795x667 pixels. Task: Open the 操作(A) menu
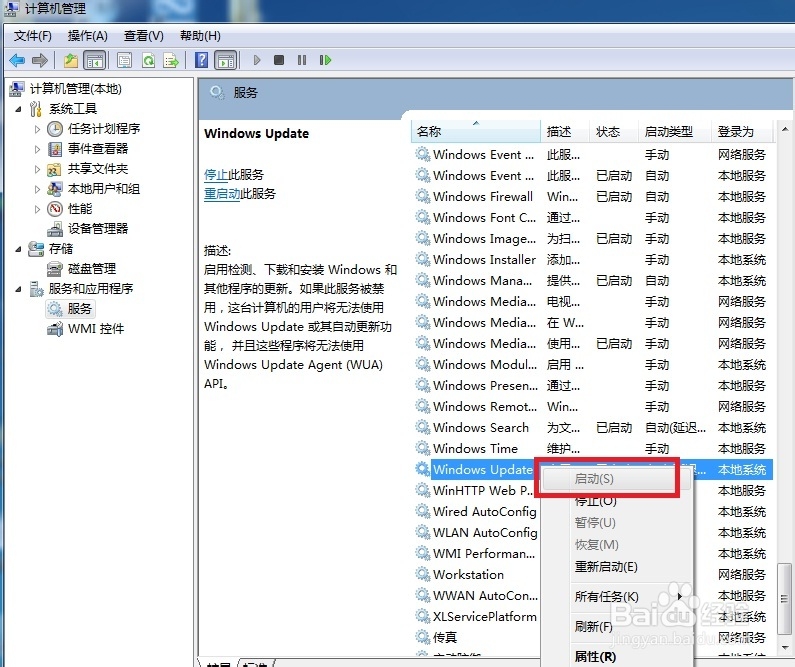tap(88, 36)
